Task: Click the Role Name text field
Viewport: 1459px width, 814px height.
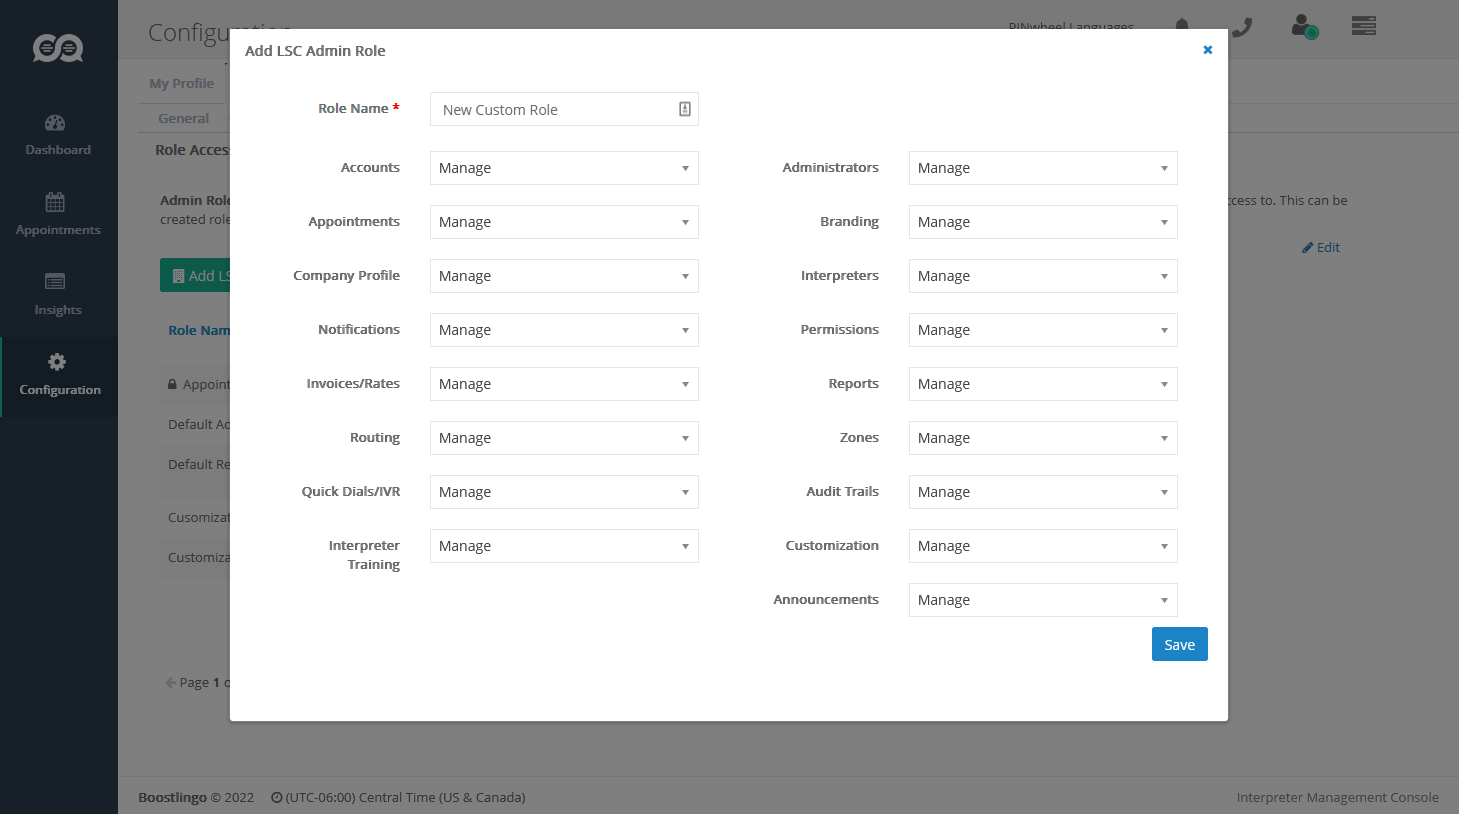Action: [555, 110]
